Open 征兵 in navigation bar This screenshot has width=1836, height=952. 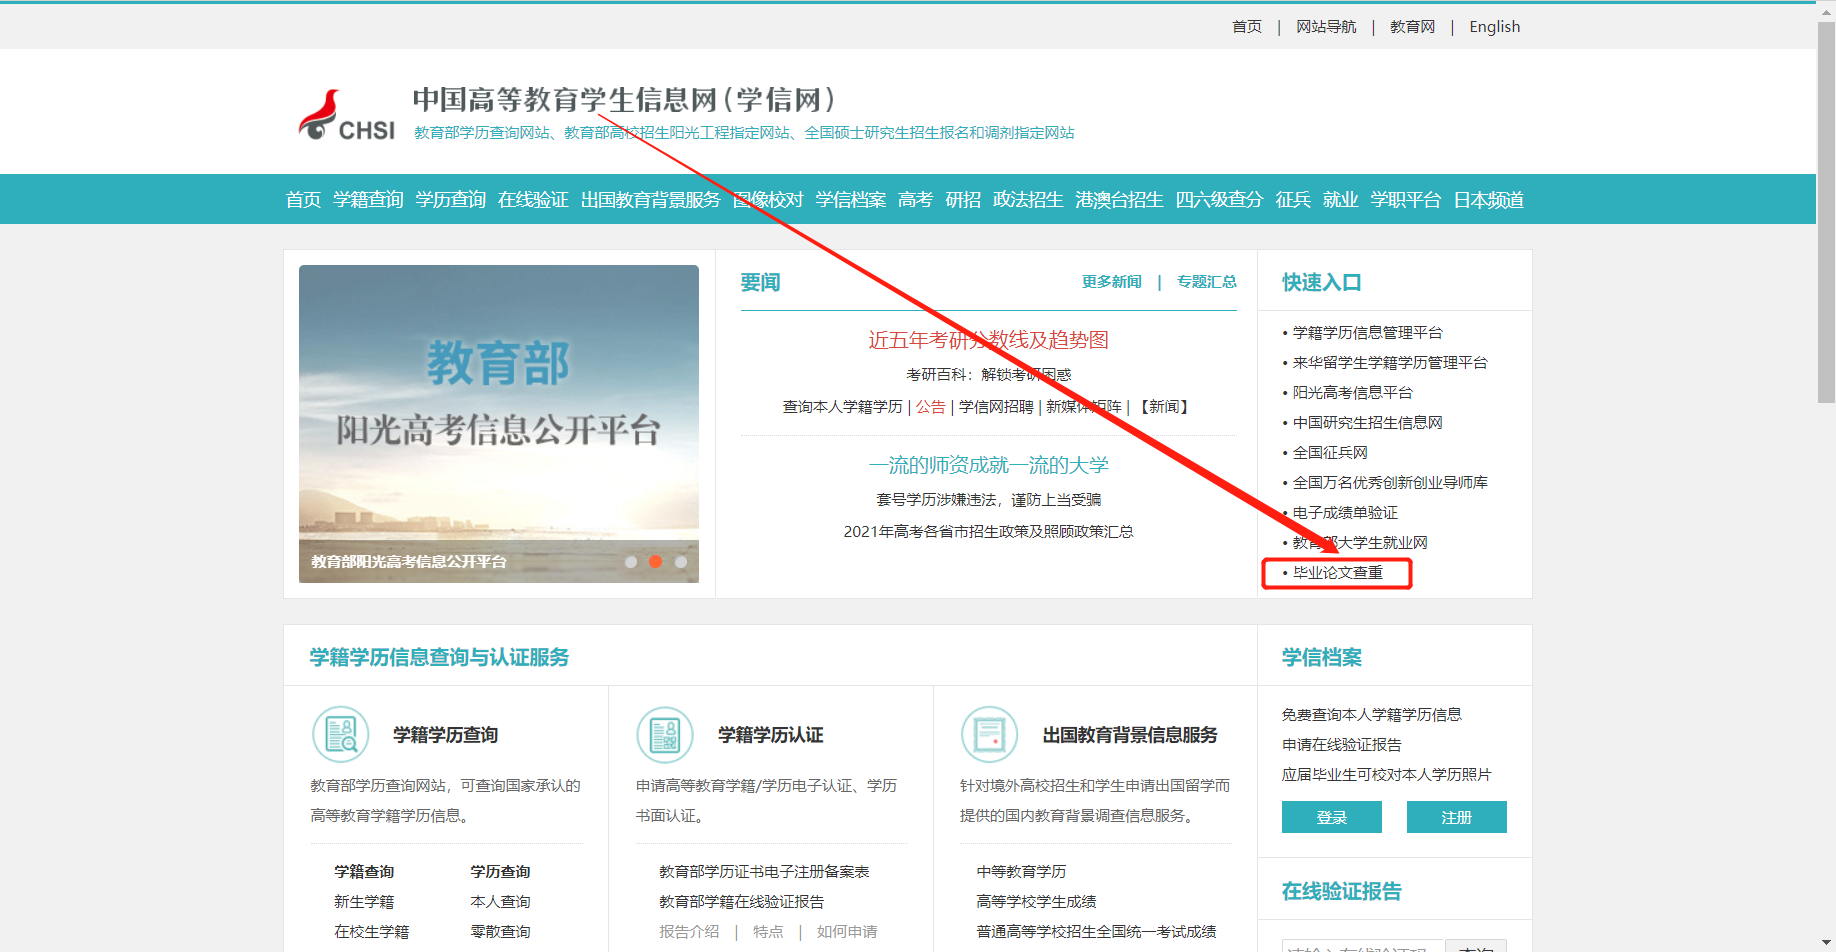click(1293, 200)
